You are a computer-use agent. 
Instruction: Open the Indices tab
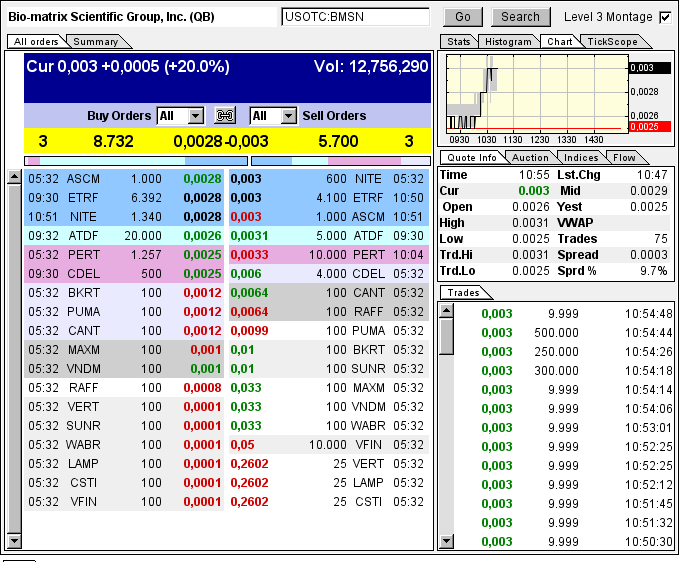coord(581,158)
